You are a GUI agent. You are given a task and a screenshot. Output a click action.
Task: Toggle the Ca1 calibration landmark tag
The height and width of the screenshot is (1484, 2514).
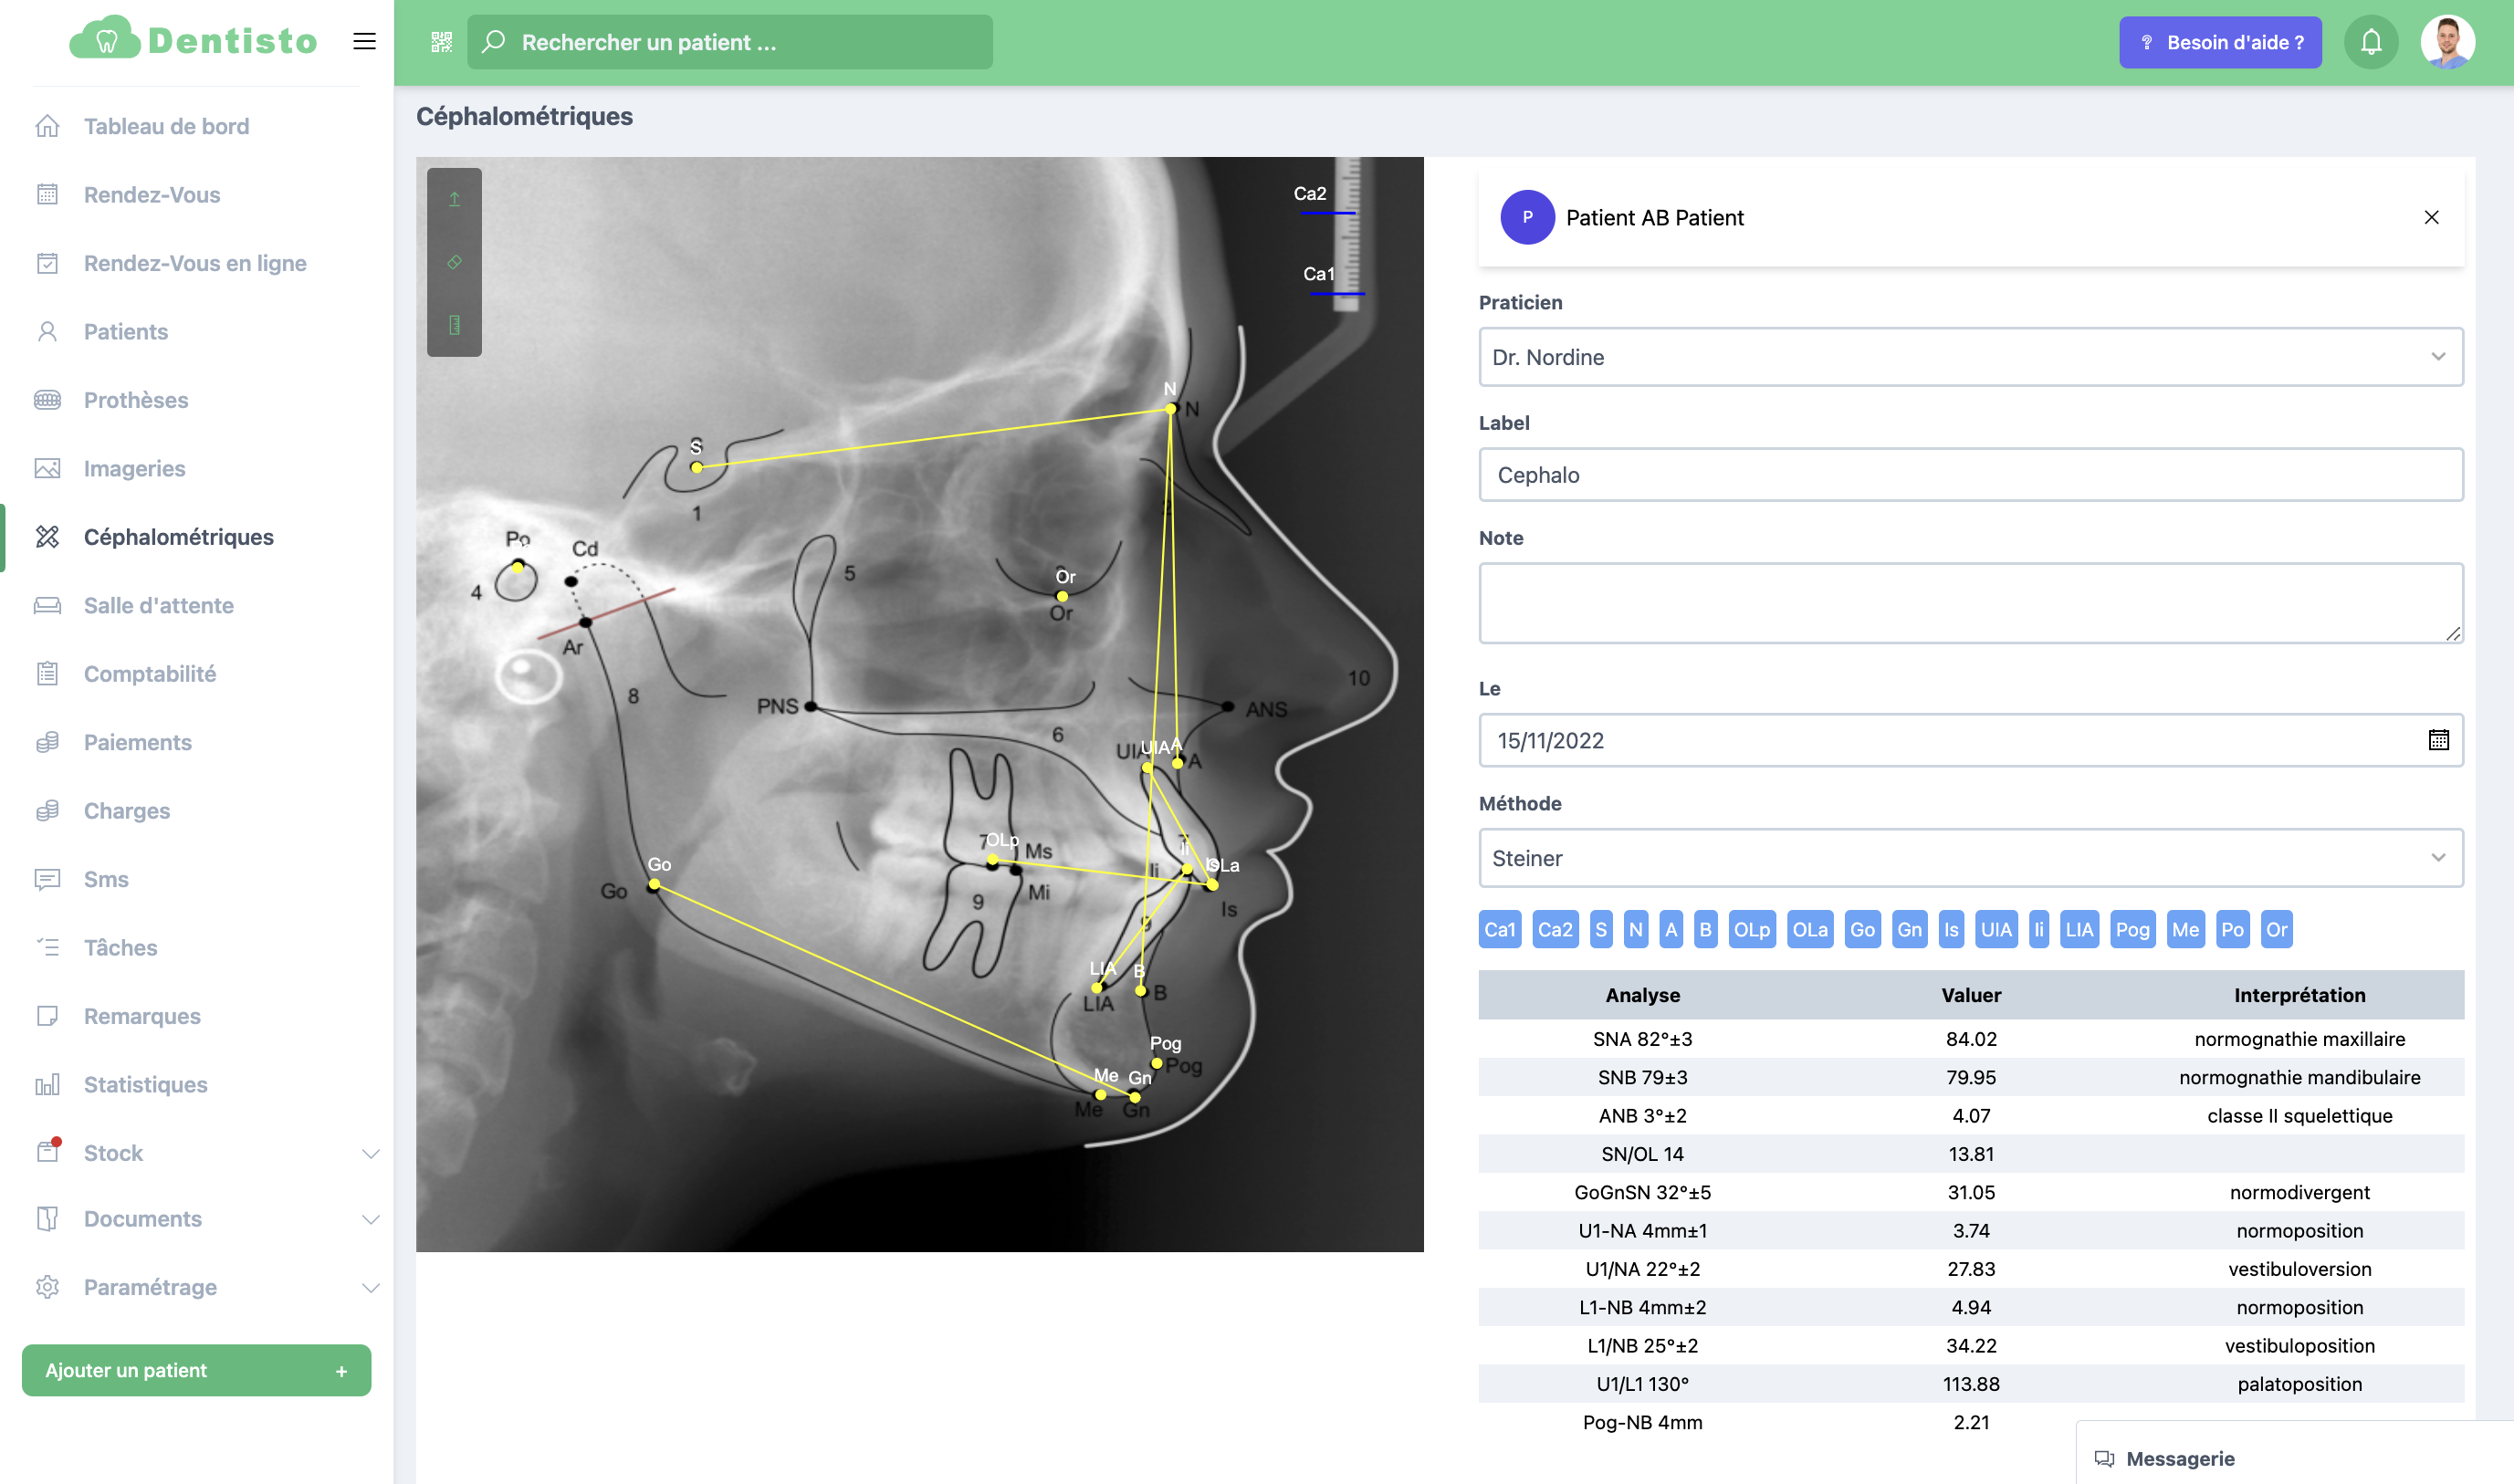(x=1499, y=929)
